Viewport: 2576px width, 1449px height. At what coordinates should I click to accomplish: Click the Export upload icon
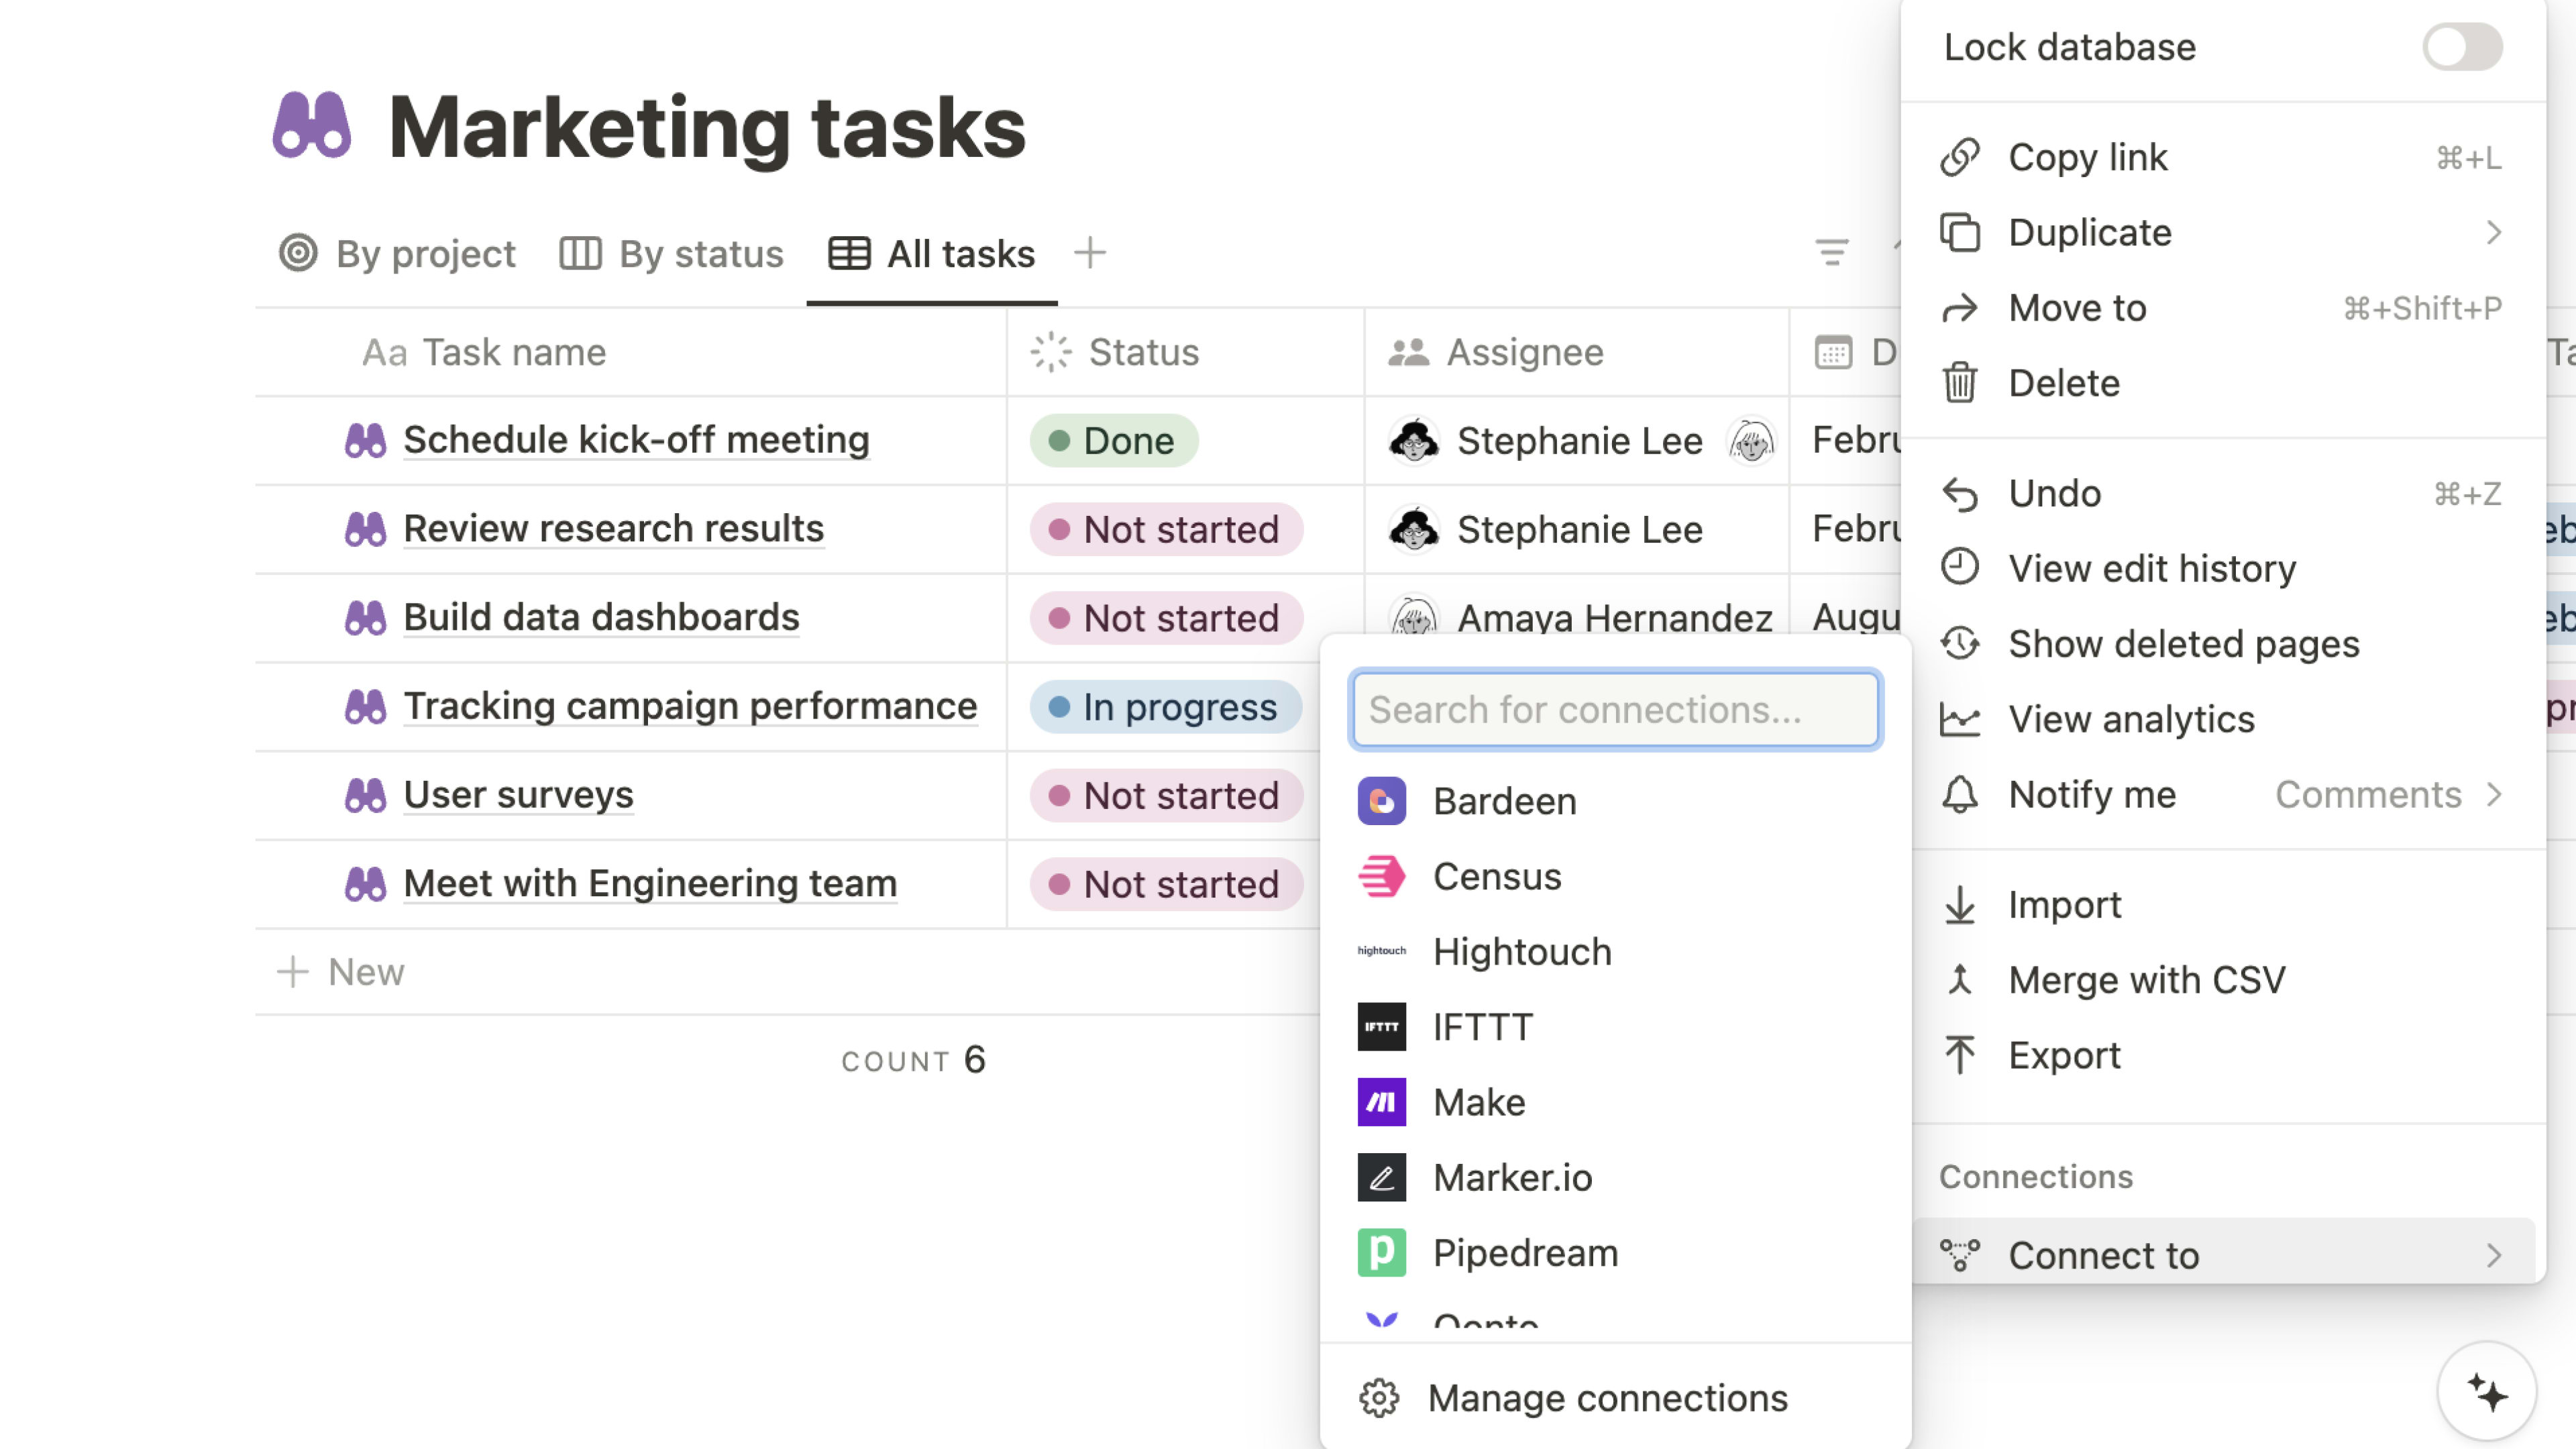point(1960,1054)
